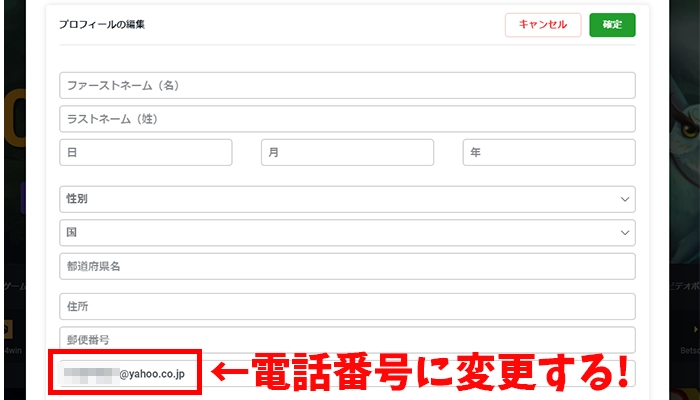
Task: Open the 国 country selection dropdown
Action: coord(347,232)
